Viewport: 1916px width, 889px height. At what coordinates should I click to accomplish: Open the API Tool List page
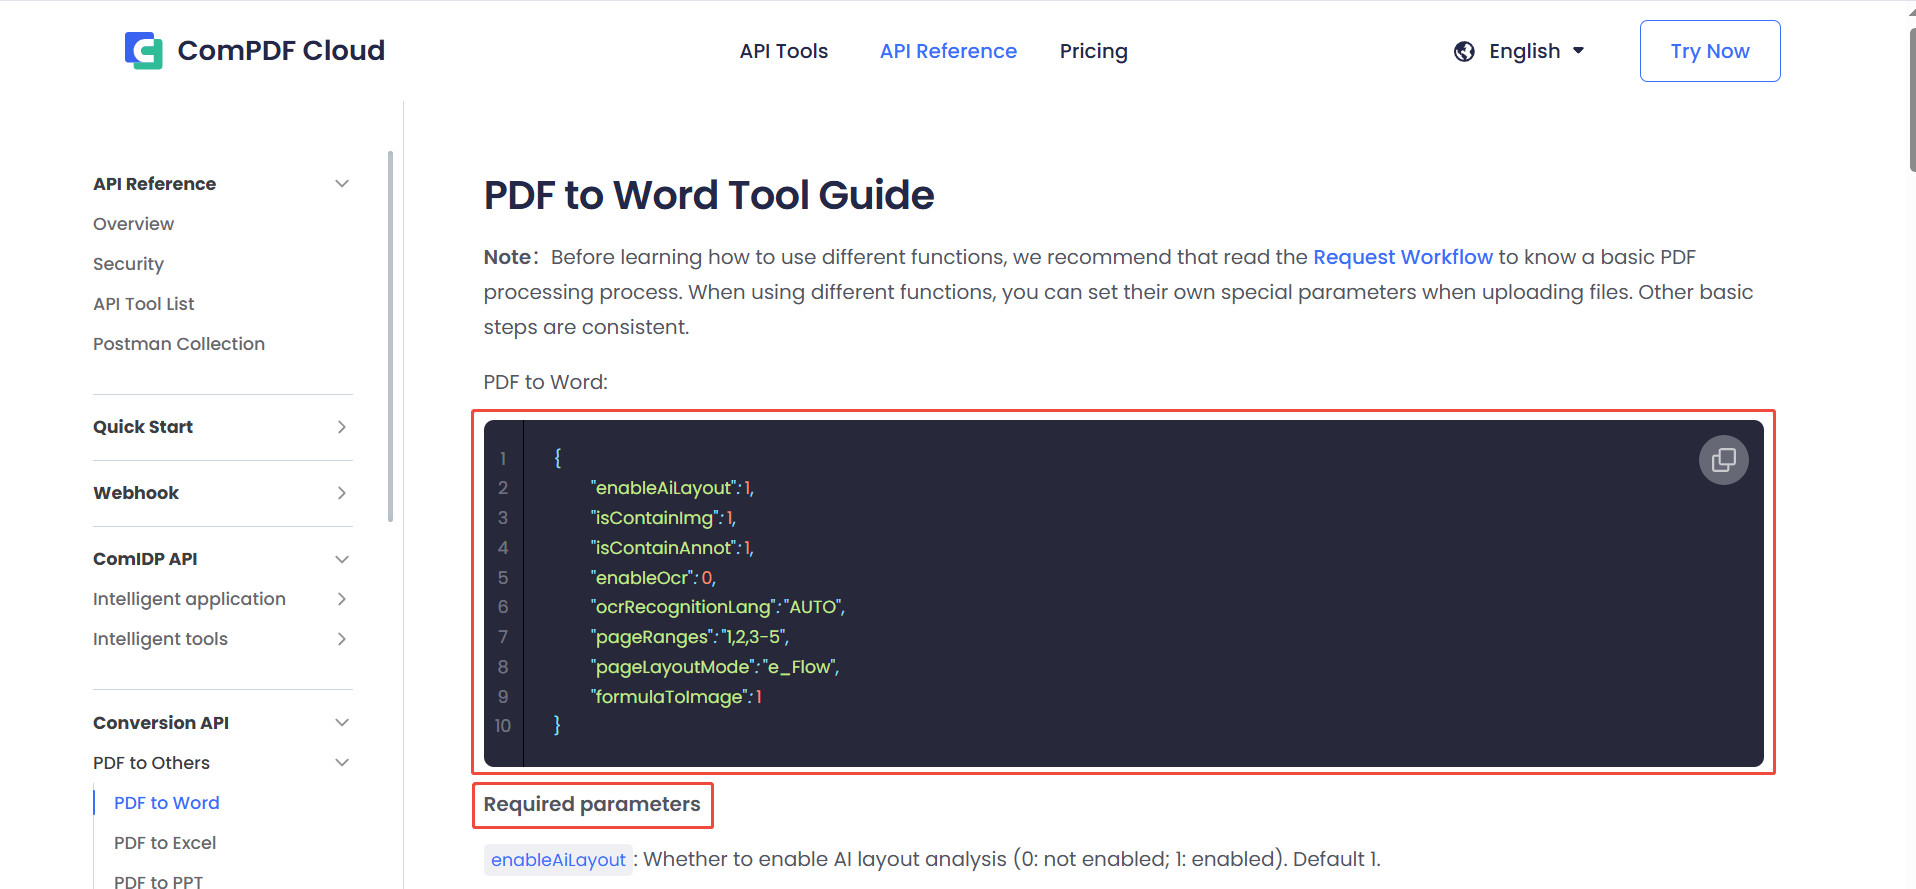pyautogui.click(x=143, y=304)
